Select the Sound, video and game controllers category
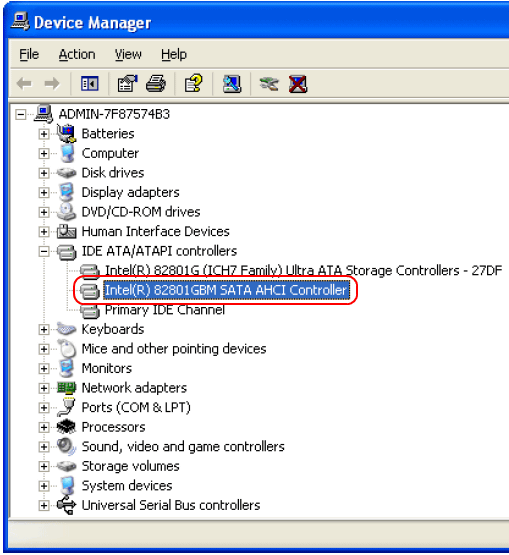The width and height of the screenshot is (509, 555). click(183, 447)
